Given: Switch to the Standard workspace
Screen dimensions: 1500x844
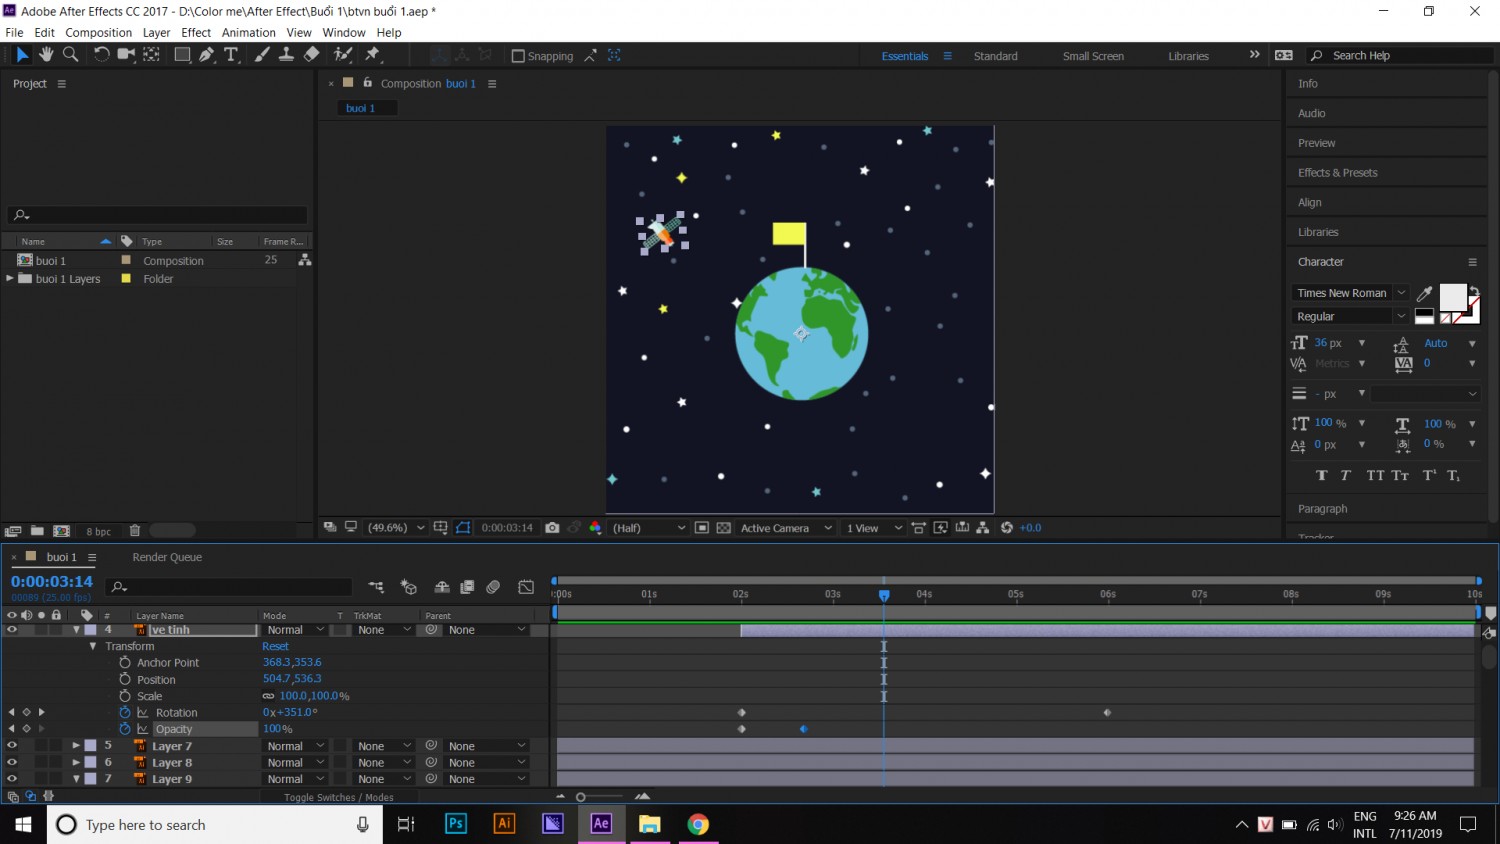Looking at the screenshot, I should pyautogui.click(x=995, y=56).
